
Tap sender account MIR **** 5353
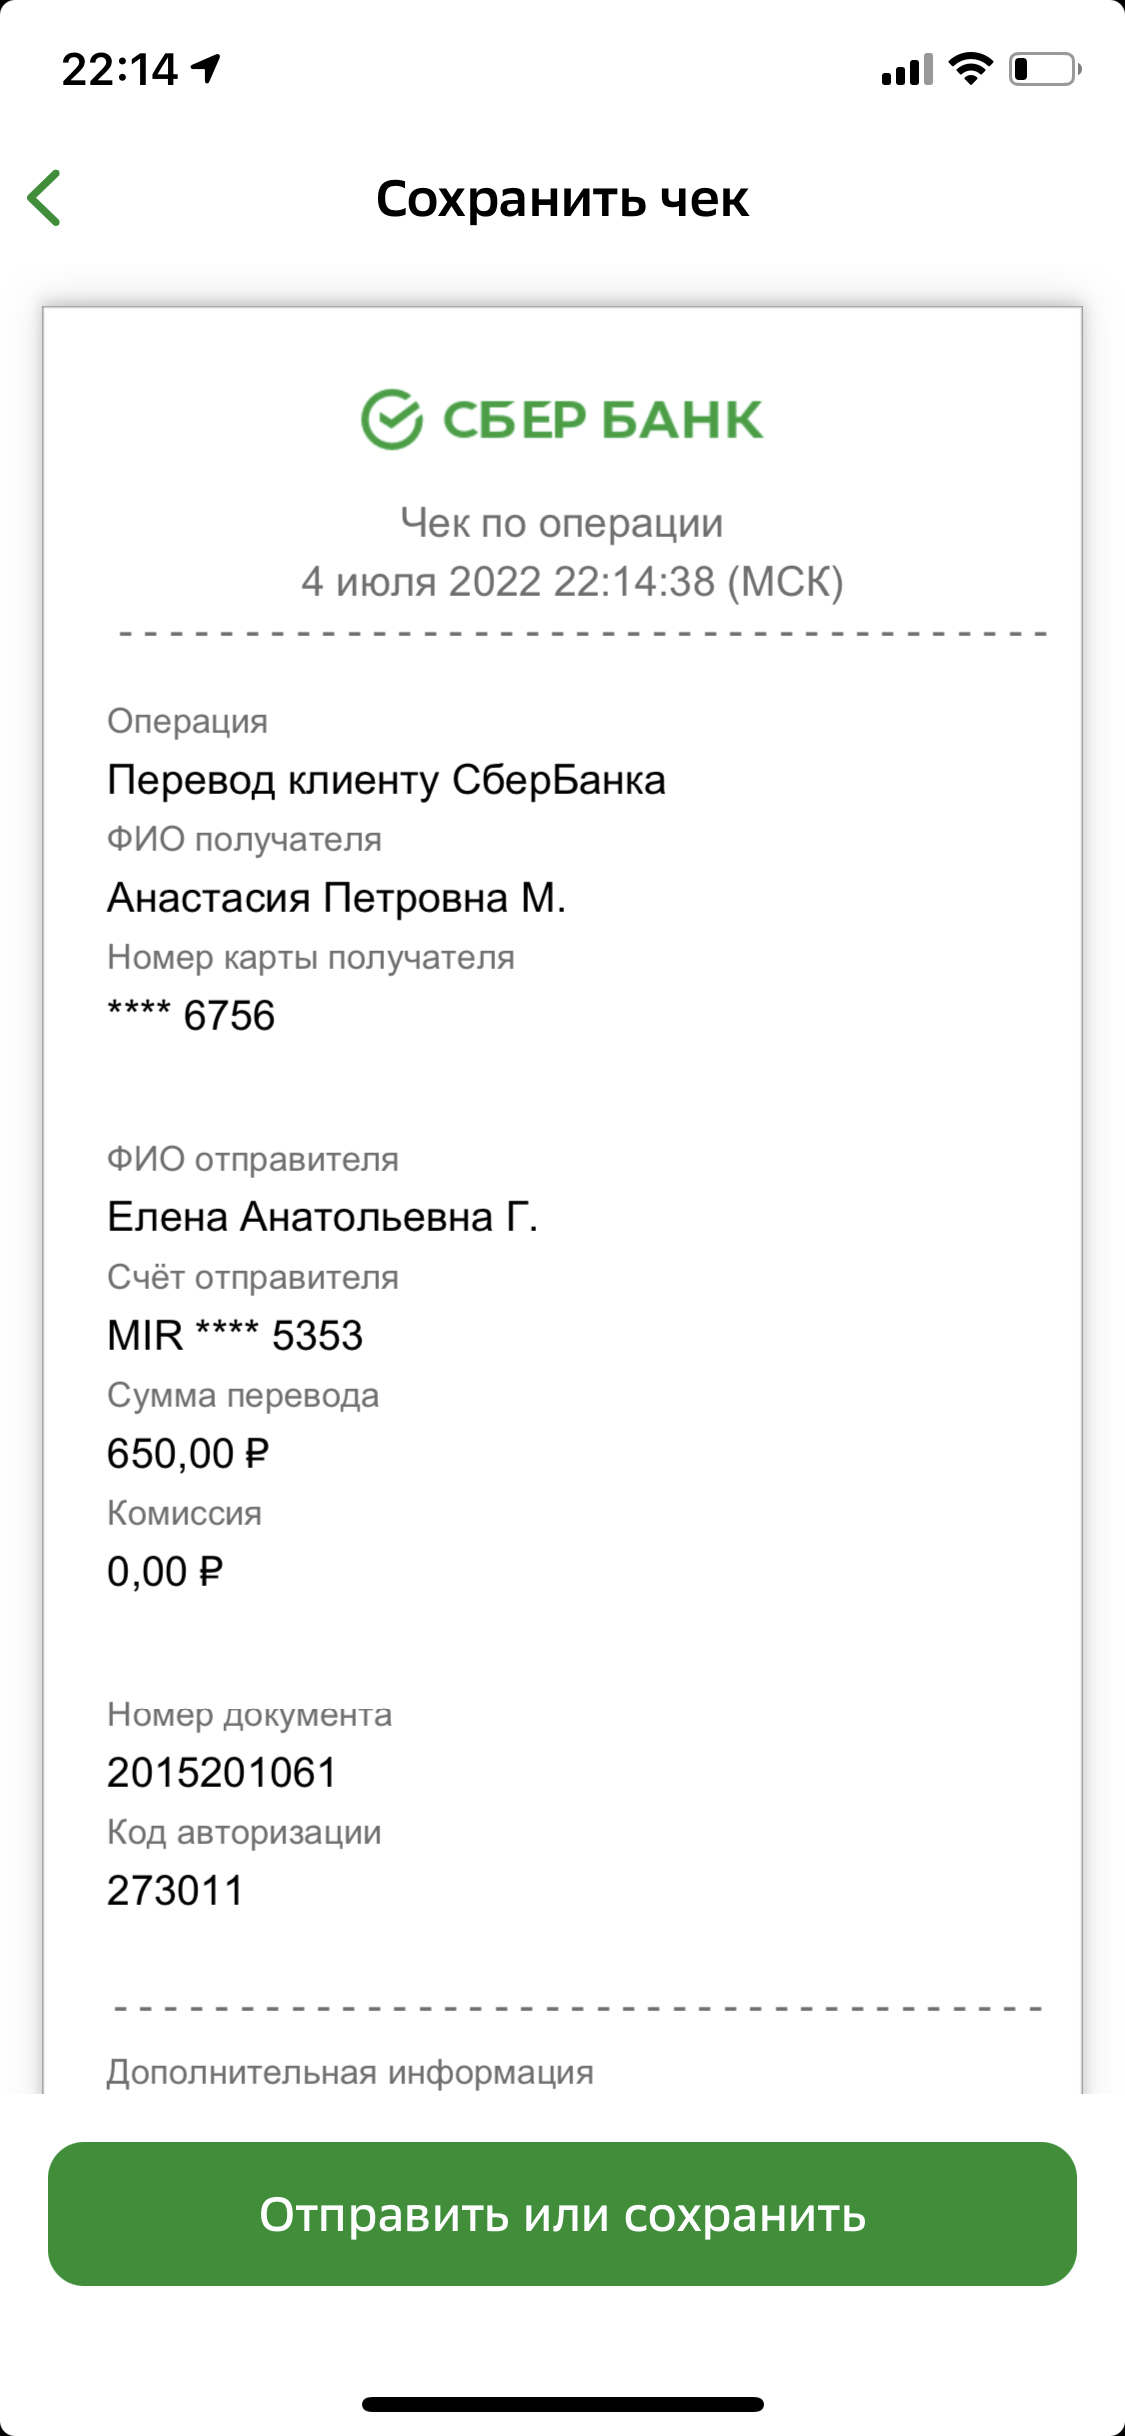point(235,1336)
